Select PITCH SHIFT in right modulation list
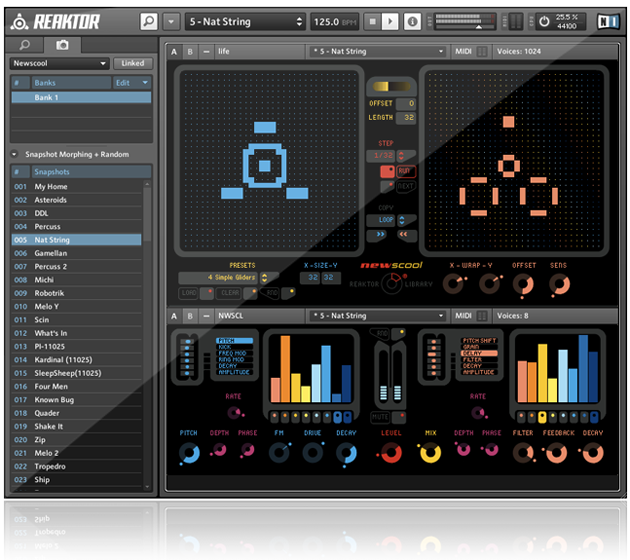 click(x=479, y=341)
